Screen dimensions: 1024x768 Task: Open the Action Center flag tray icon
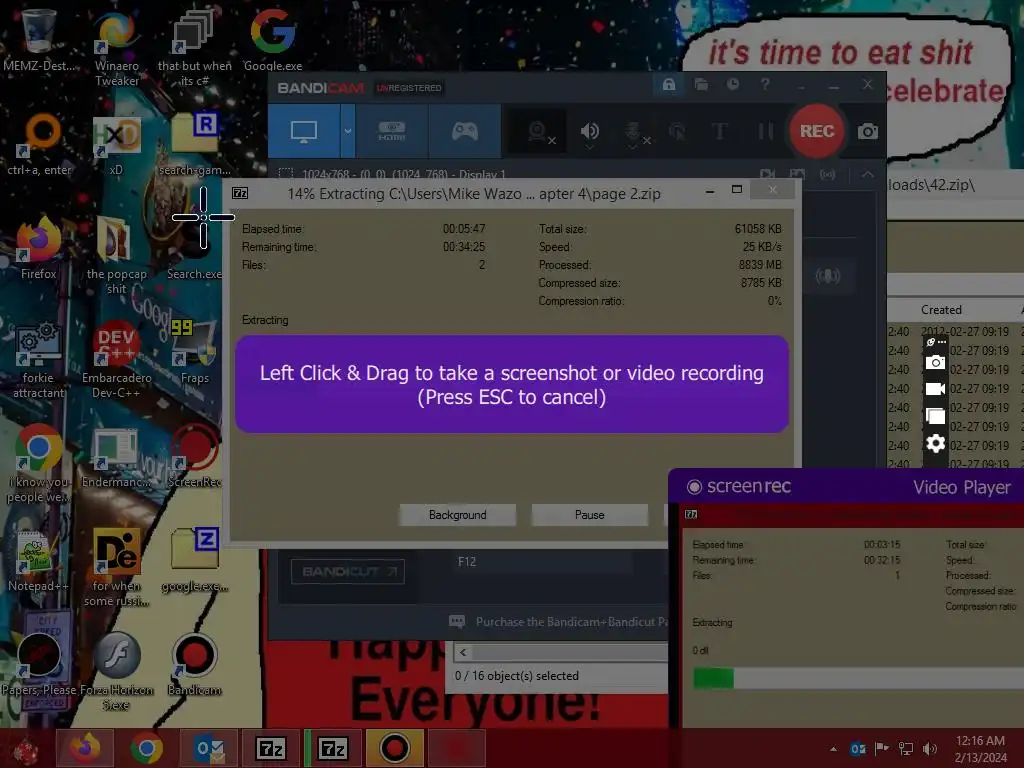coord(882,749)
